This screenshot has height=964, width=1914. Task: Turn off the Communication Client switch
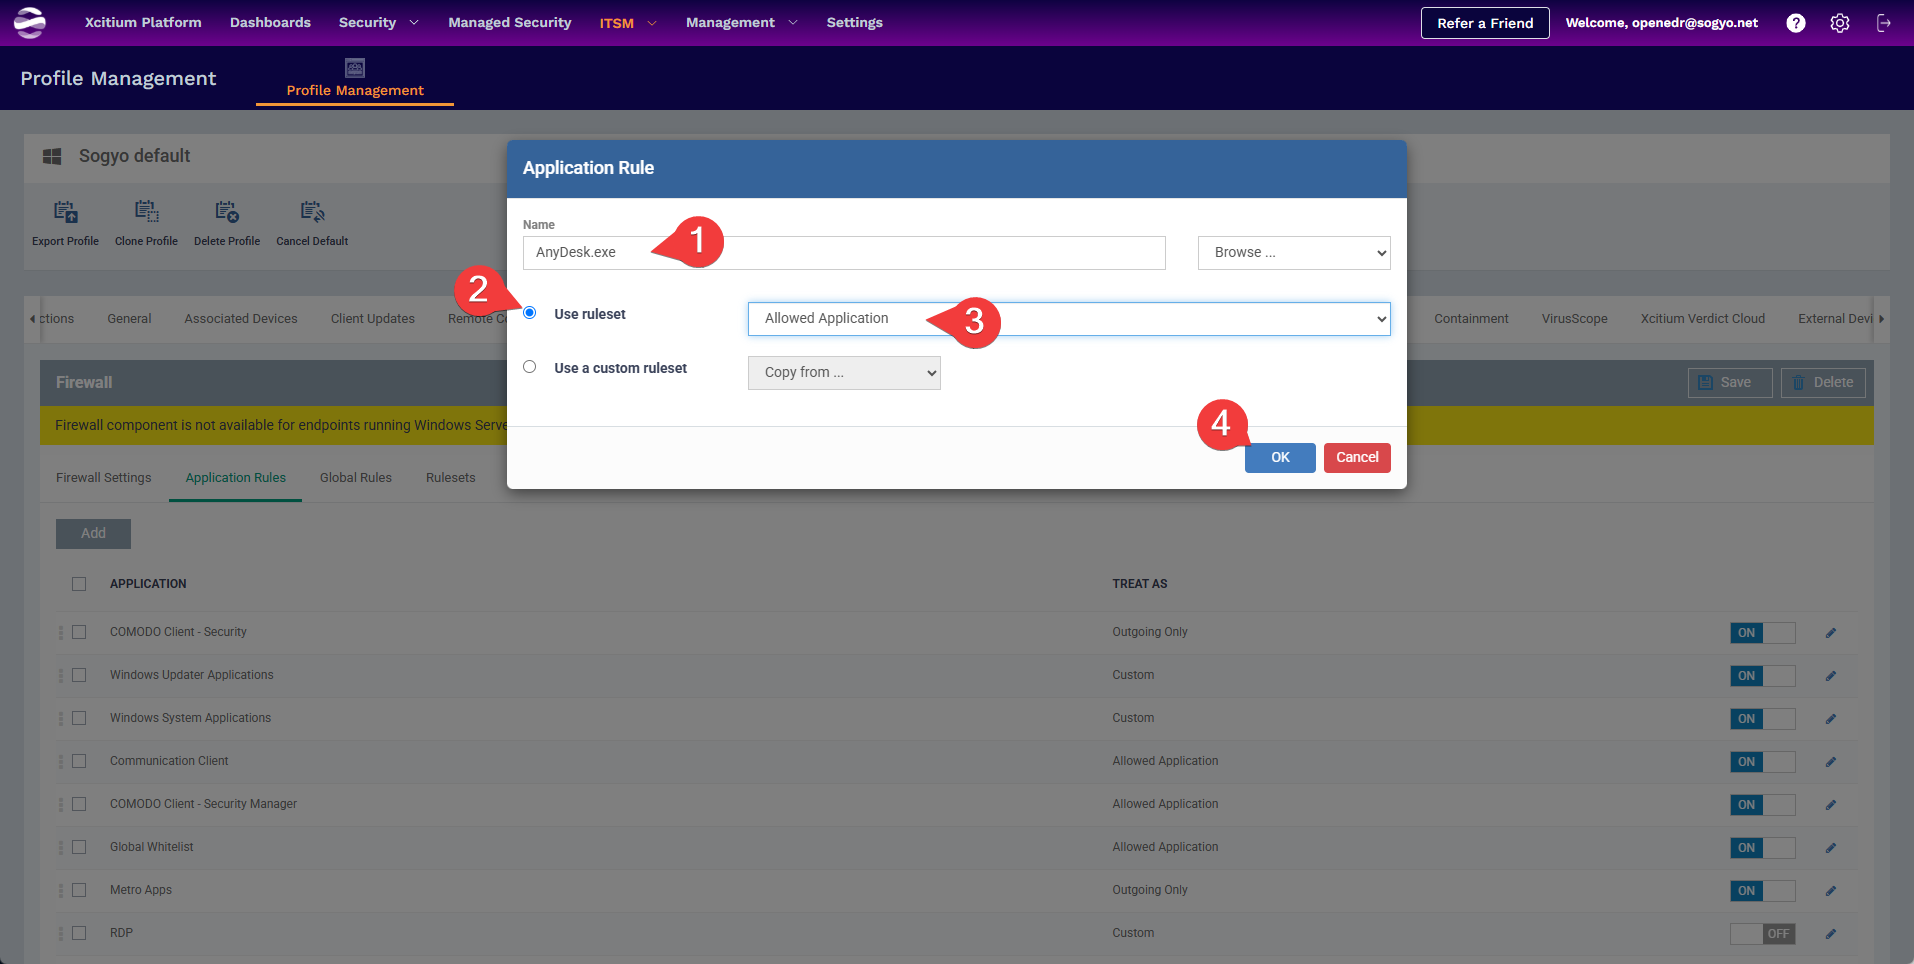(1763, 762)
